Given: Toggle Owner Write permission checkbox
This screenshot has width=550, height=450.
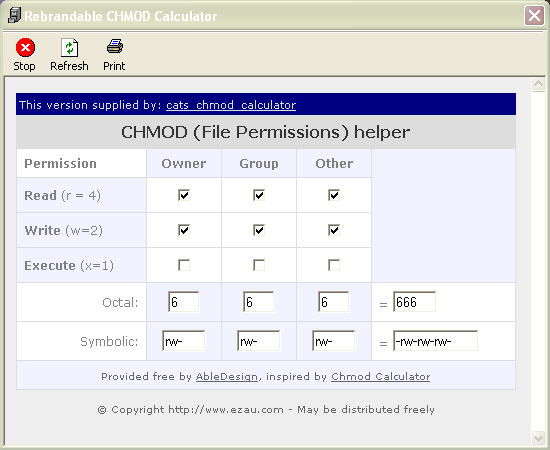Looking at the screenshot, I should point(184,230).
